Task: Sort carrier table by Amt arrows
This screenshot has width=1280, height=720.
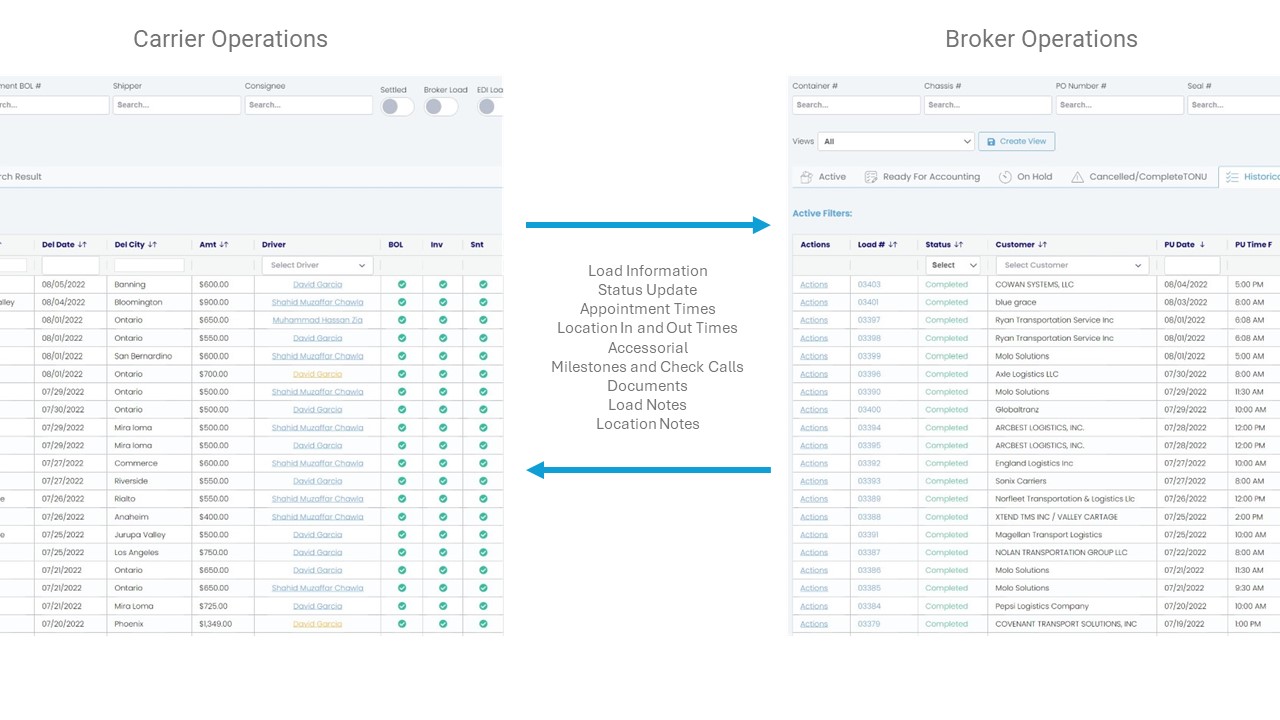Action: point(223,245)
